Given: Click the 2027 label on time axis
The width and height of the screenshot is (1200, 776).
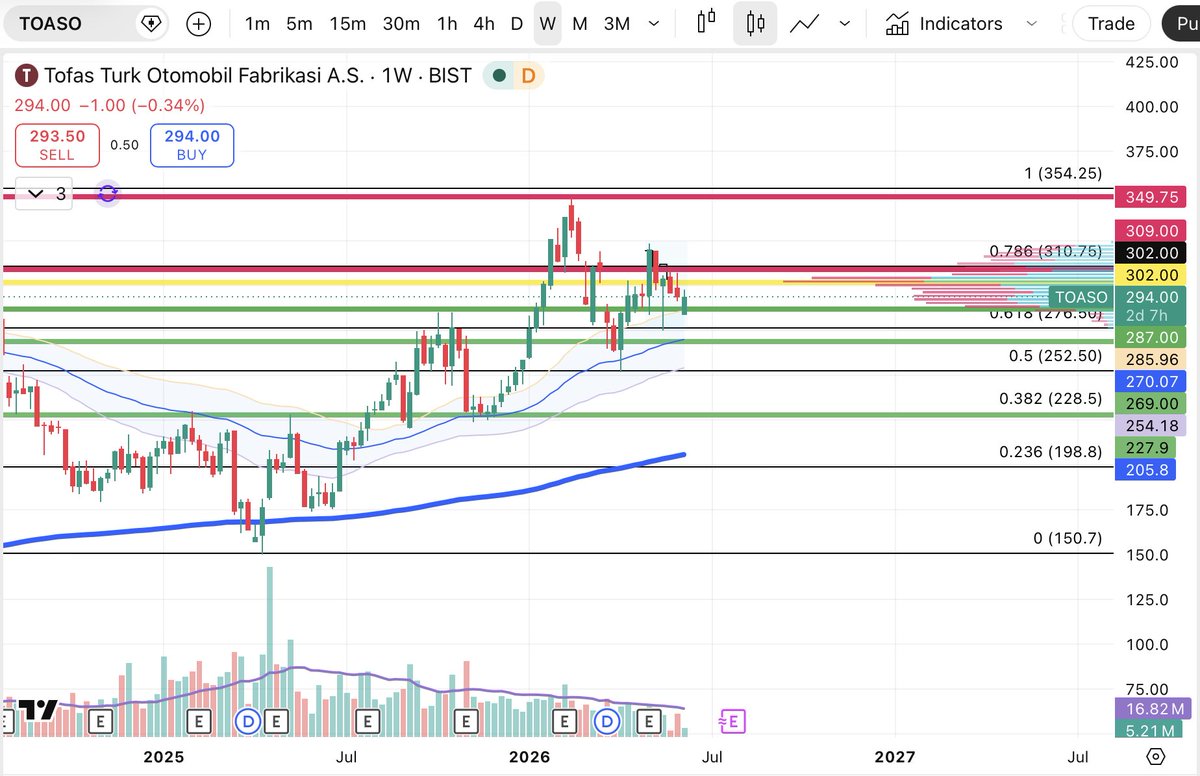Looking at the screenshot, I should pos(894,756).
